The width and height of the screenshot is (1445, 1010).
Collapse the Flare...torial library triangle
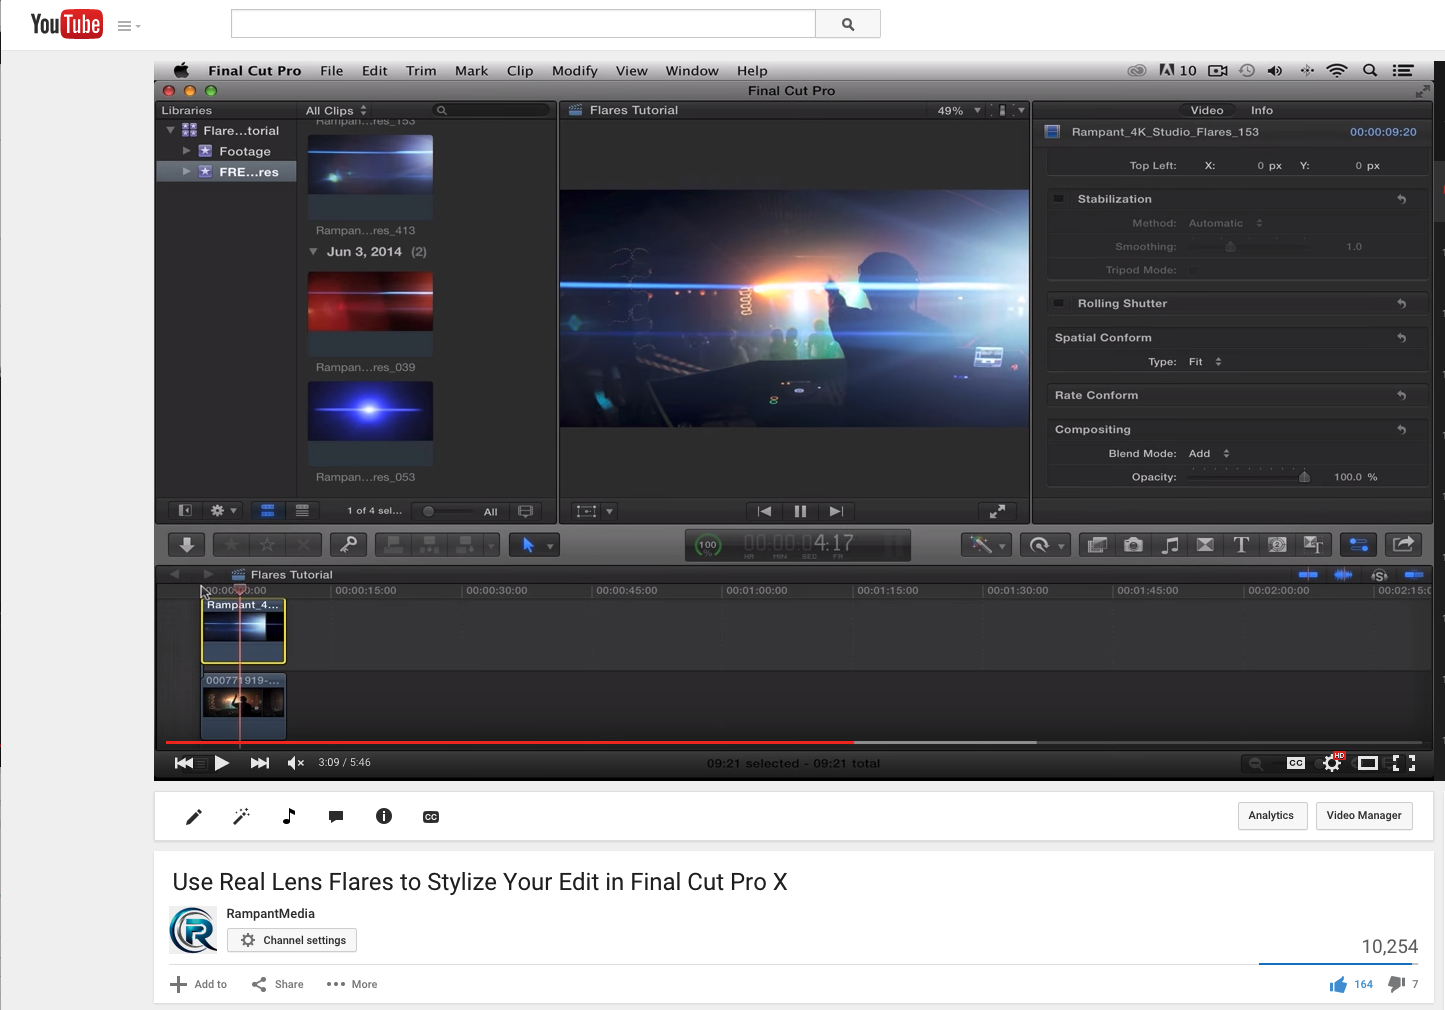pyautogui.click(x=171, y=130)
